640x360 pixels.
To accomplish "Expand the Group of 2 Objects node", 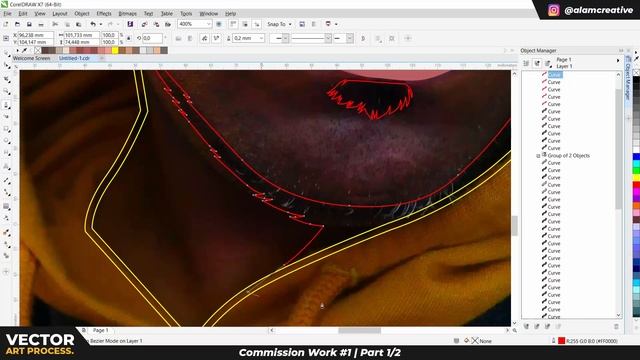I will pos(538,156).
